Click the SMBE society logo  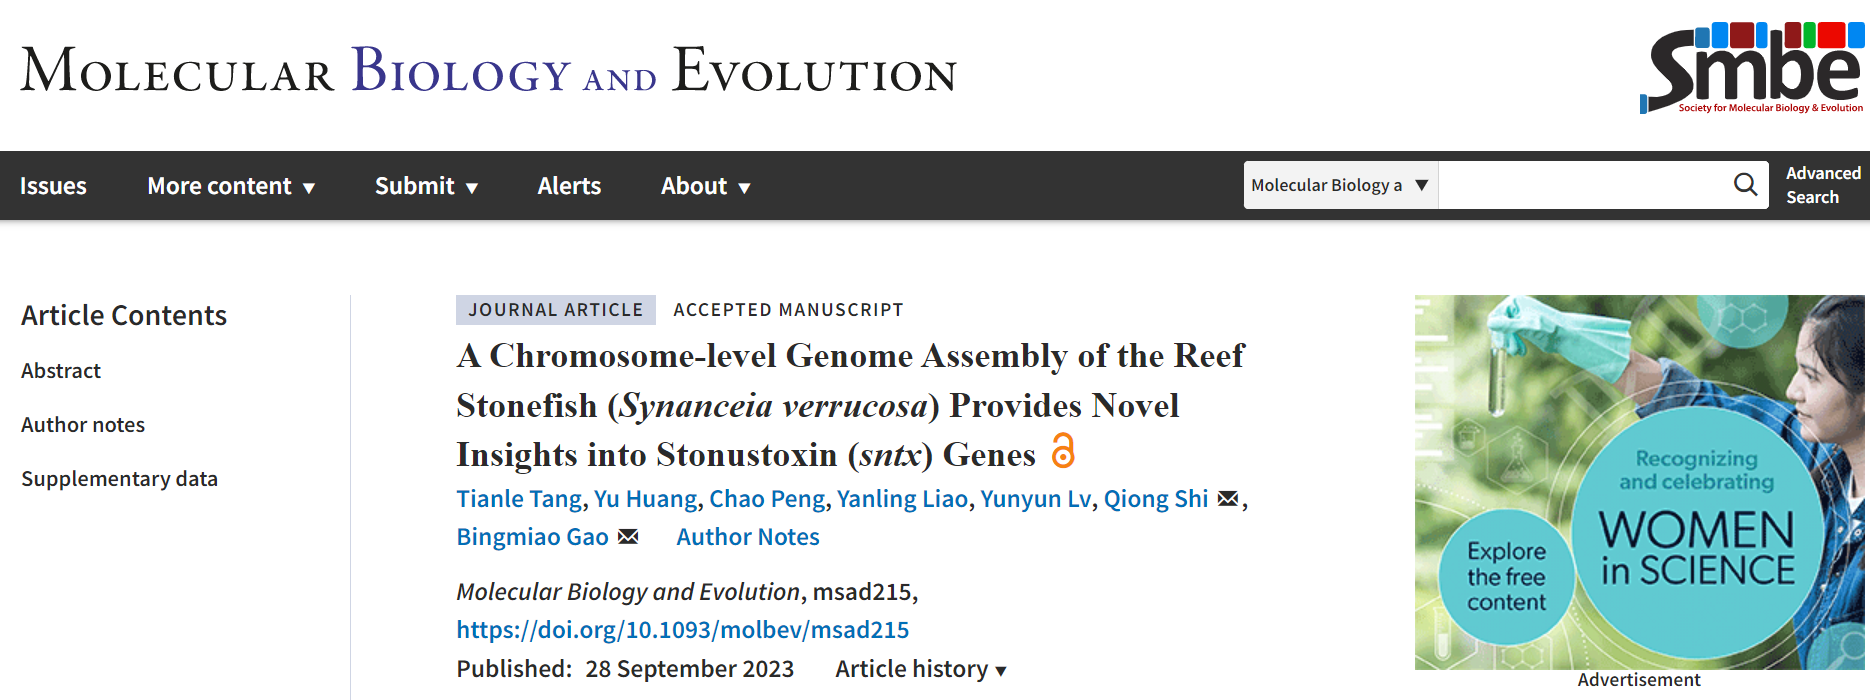[x=1751, y=68]
